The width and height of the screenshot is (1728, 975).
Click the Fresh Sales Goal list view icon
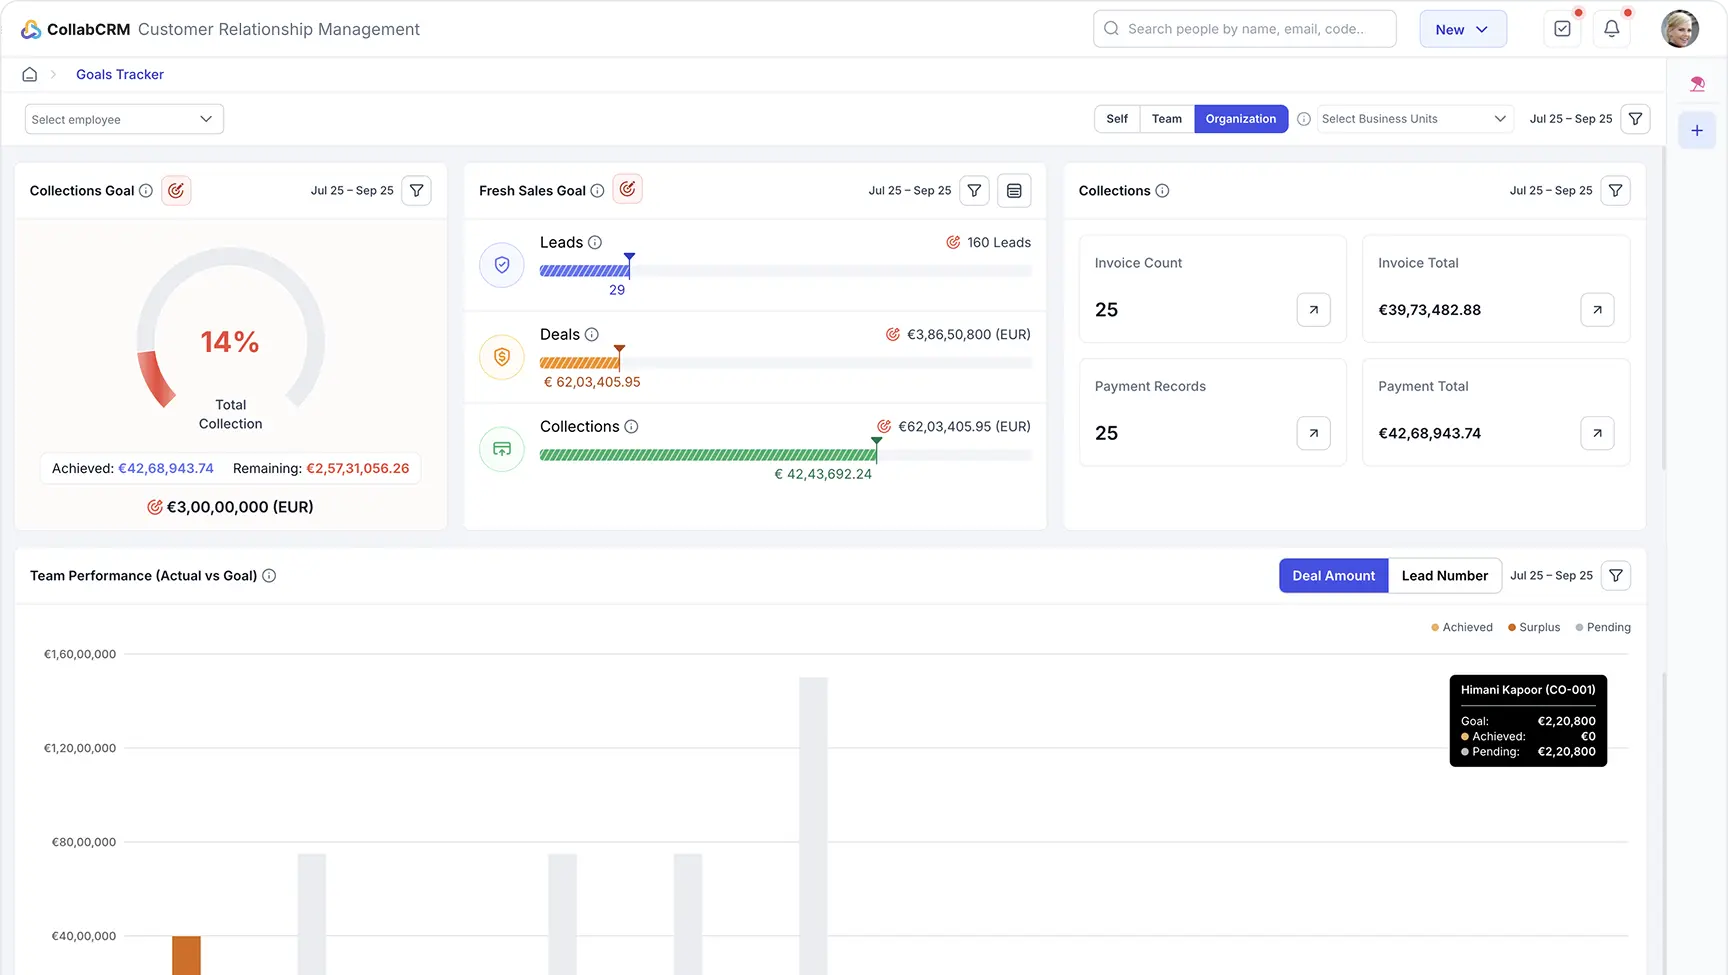tap(1014, 190)
